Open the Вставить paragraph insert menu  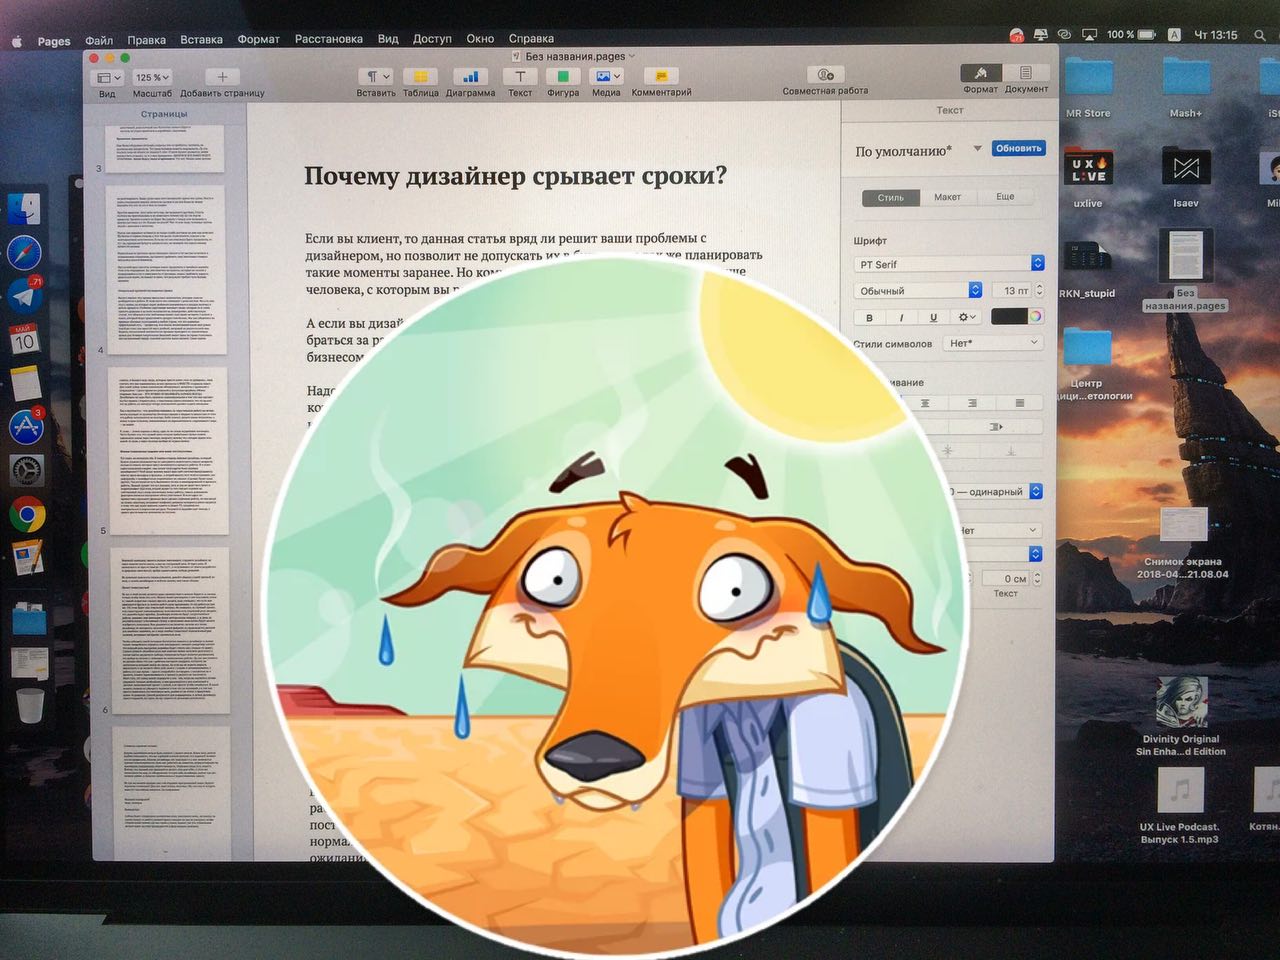pos(376,76)
